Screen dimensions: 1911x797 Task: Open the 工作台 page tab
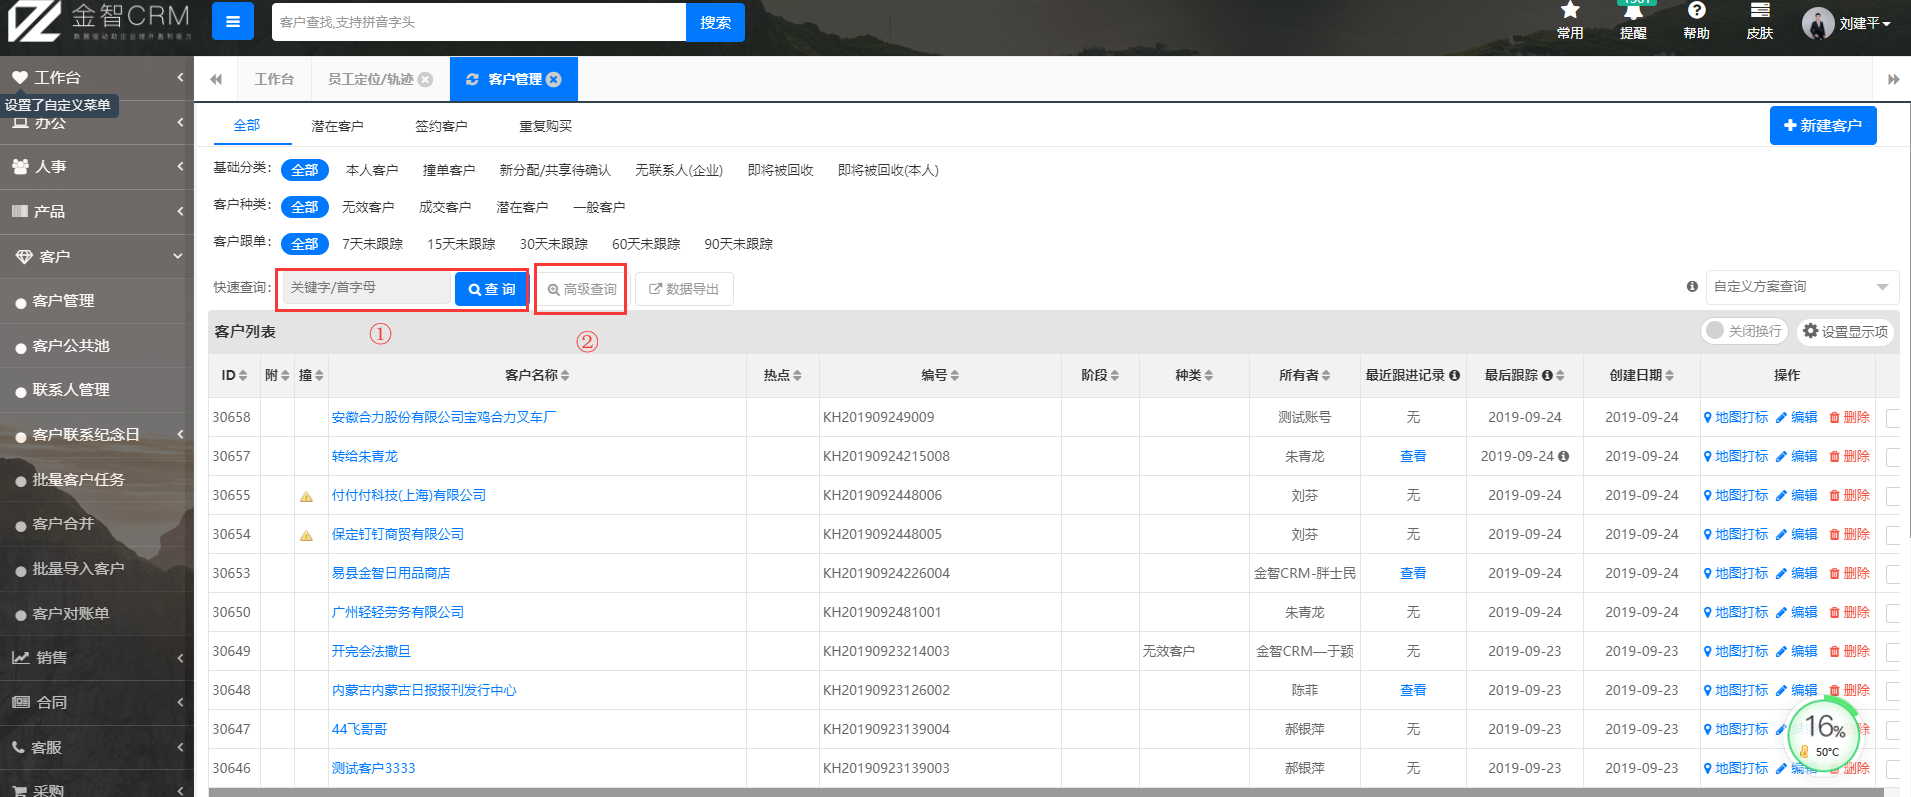click(x=274, y=79)
